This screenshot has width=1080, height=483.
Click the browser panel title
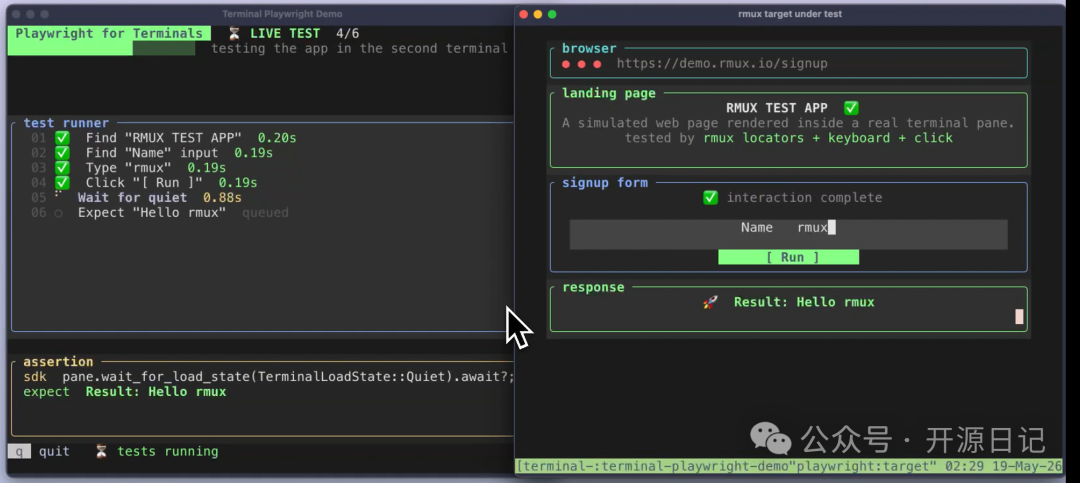(590, 48)
